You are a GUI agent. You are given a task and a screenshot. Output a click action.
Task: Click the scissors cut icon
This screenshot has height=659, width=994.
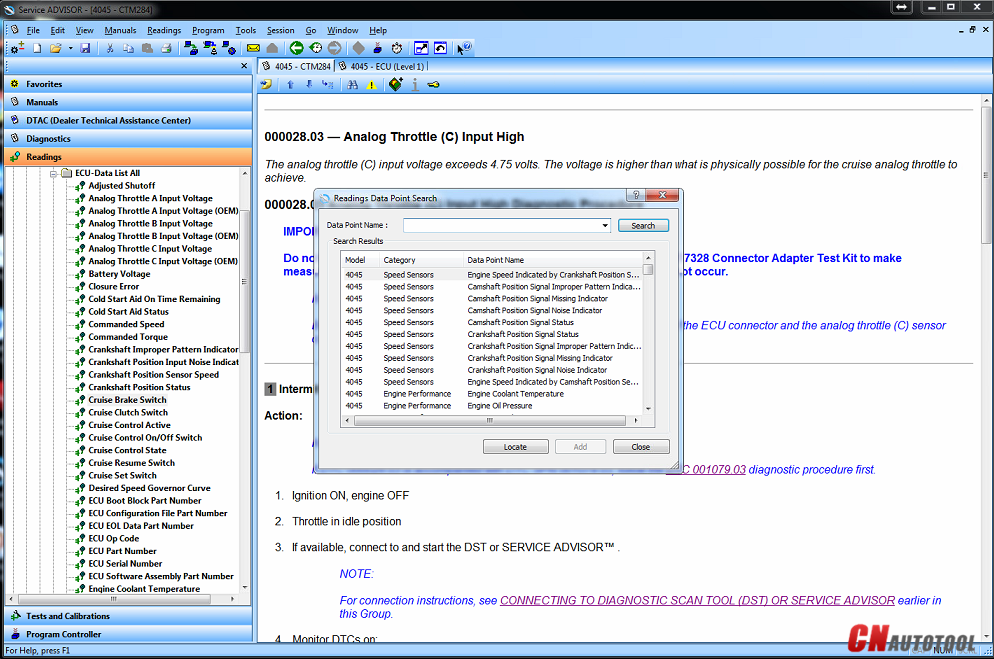pos(110,48)
